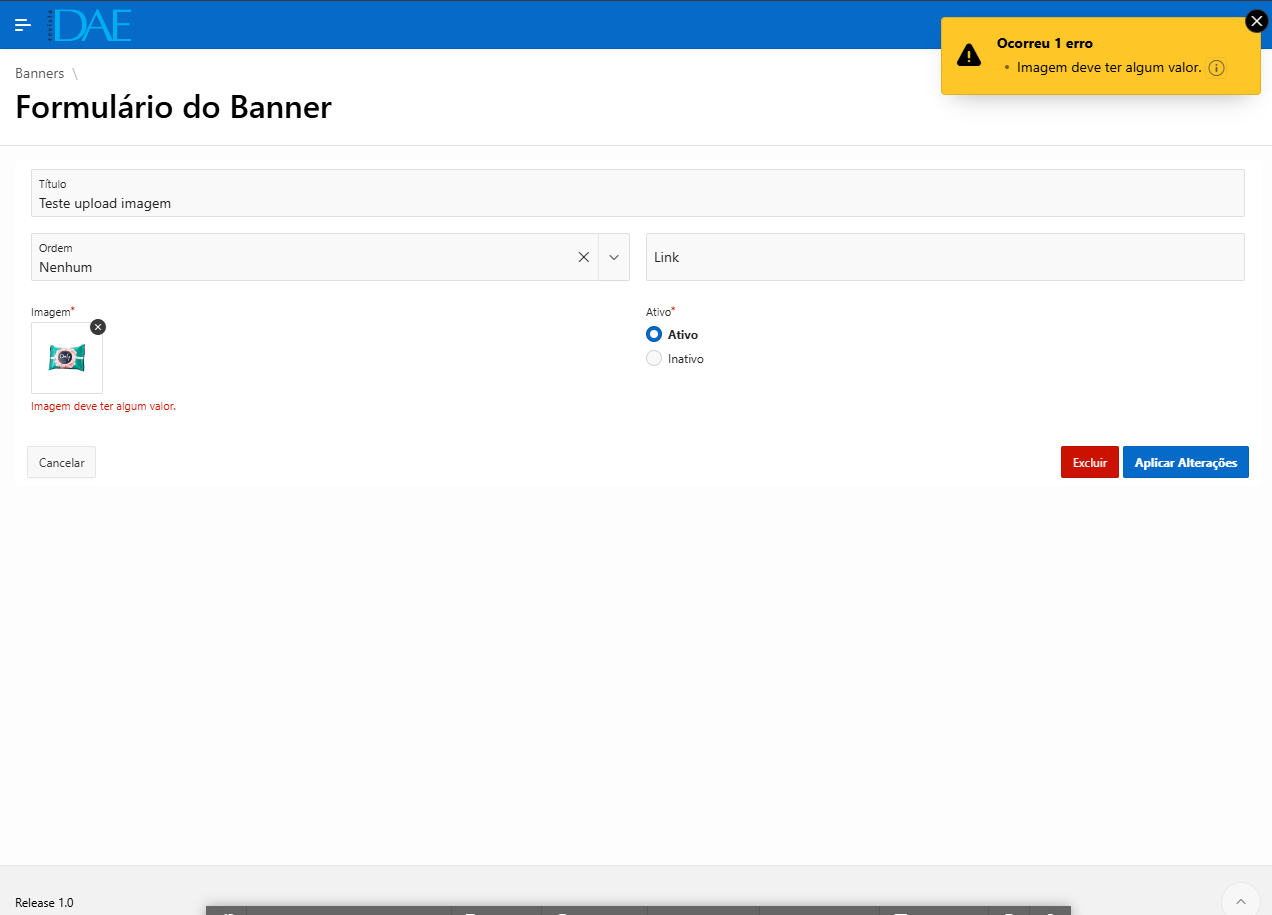Close the 'Ocorreu 1 erro' notification

coord(1256,20)
